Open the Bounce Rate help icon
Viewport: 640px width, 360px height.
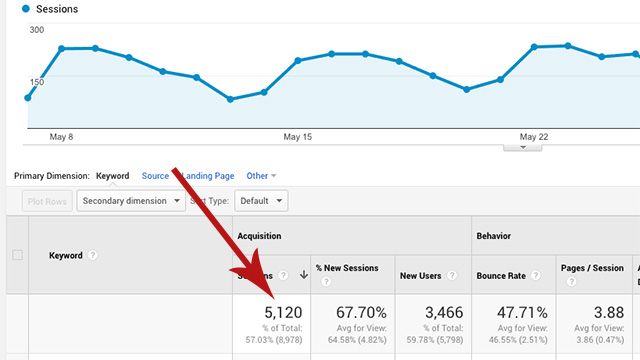(536, 276)
